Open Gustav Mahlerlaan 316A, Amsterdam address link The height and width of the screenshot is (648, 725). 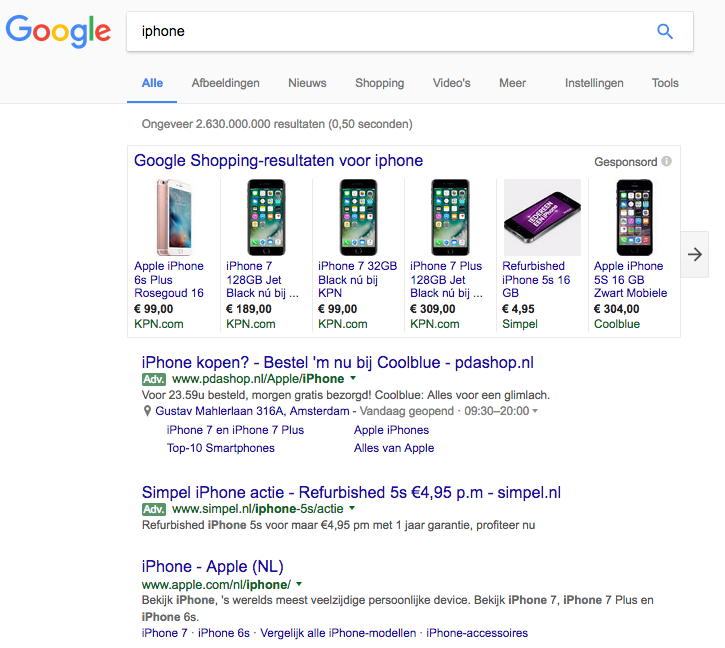click(252, 411)
